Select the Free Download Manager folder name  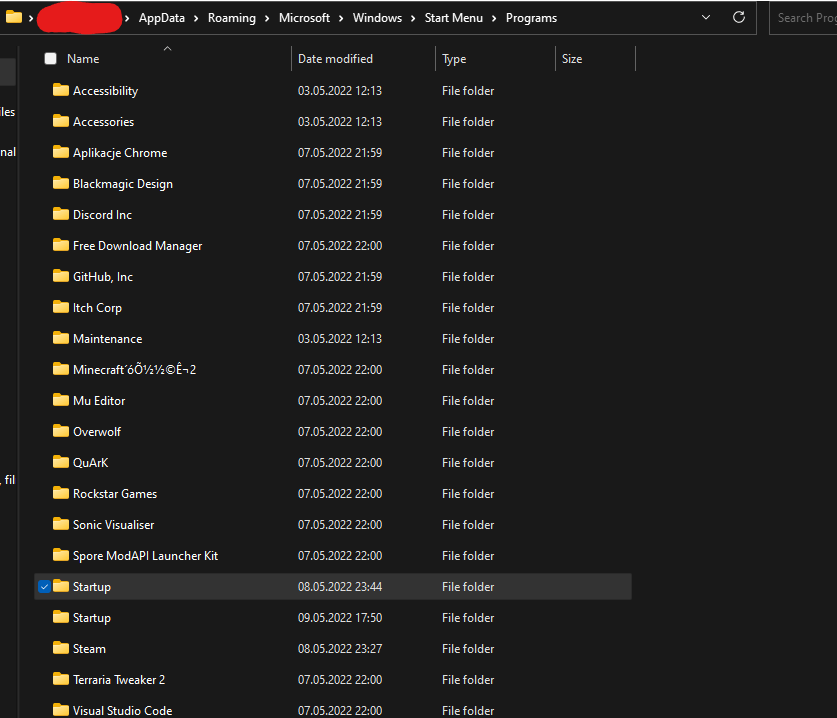click(x=138, y=246)
